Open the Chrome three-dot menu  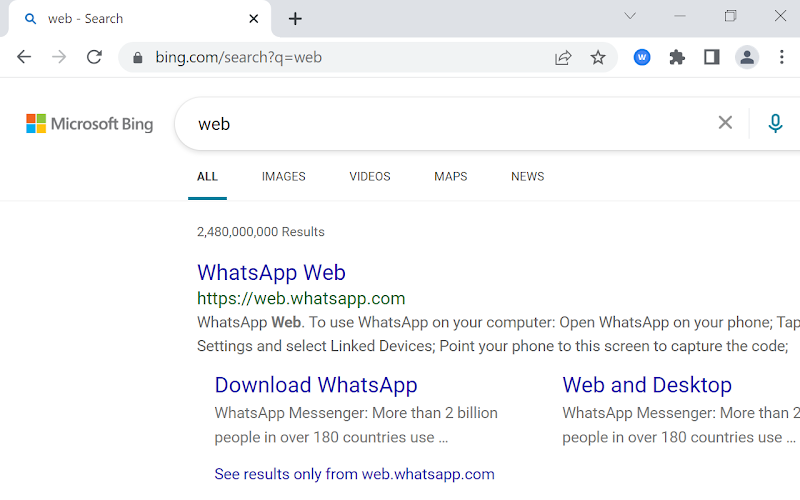pyautogui.click(x=782, y=57)
